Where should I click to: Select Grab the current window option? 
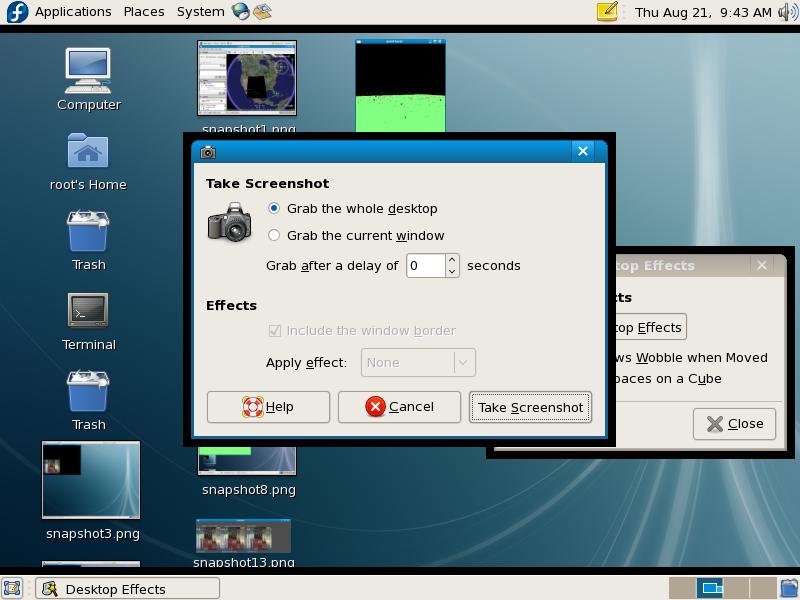click(274, 235)
